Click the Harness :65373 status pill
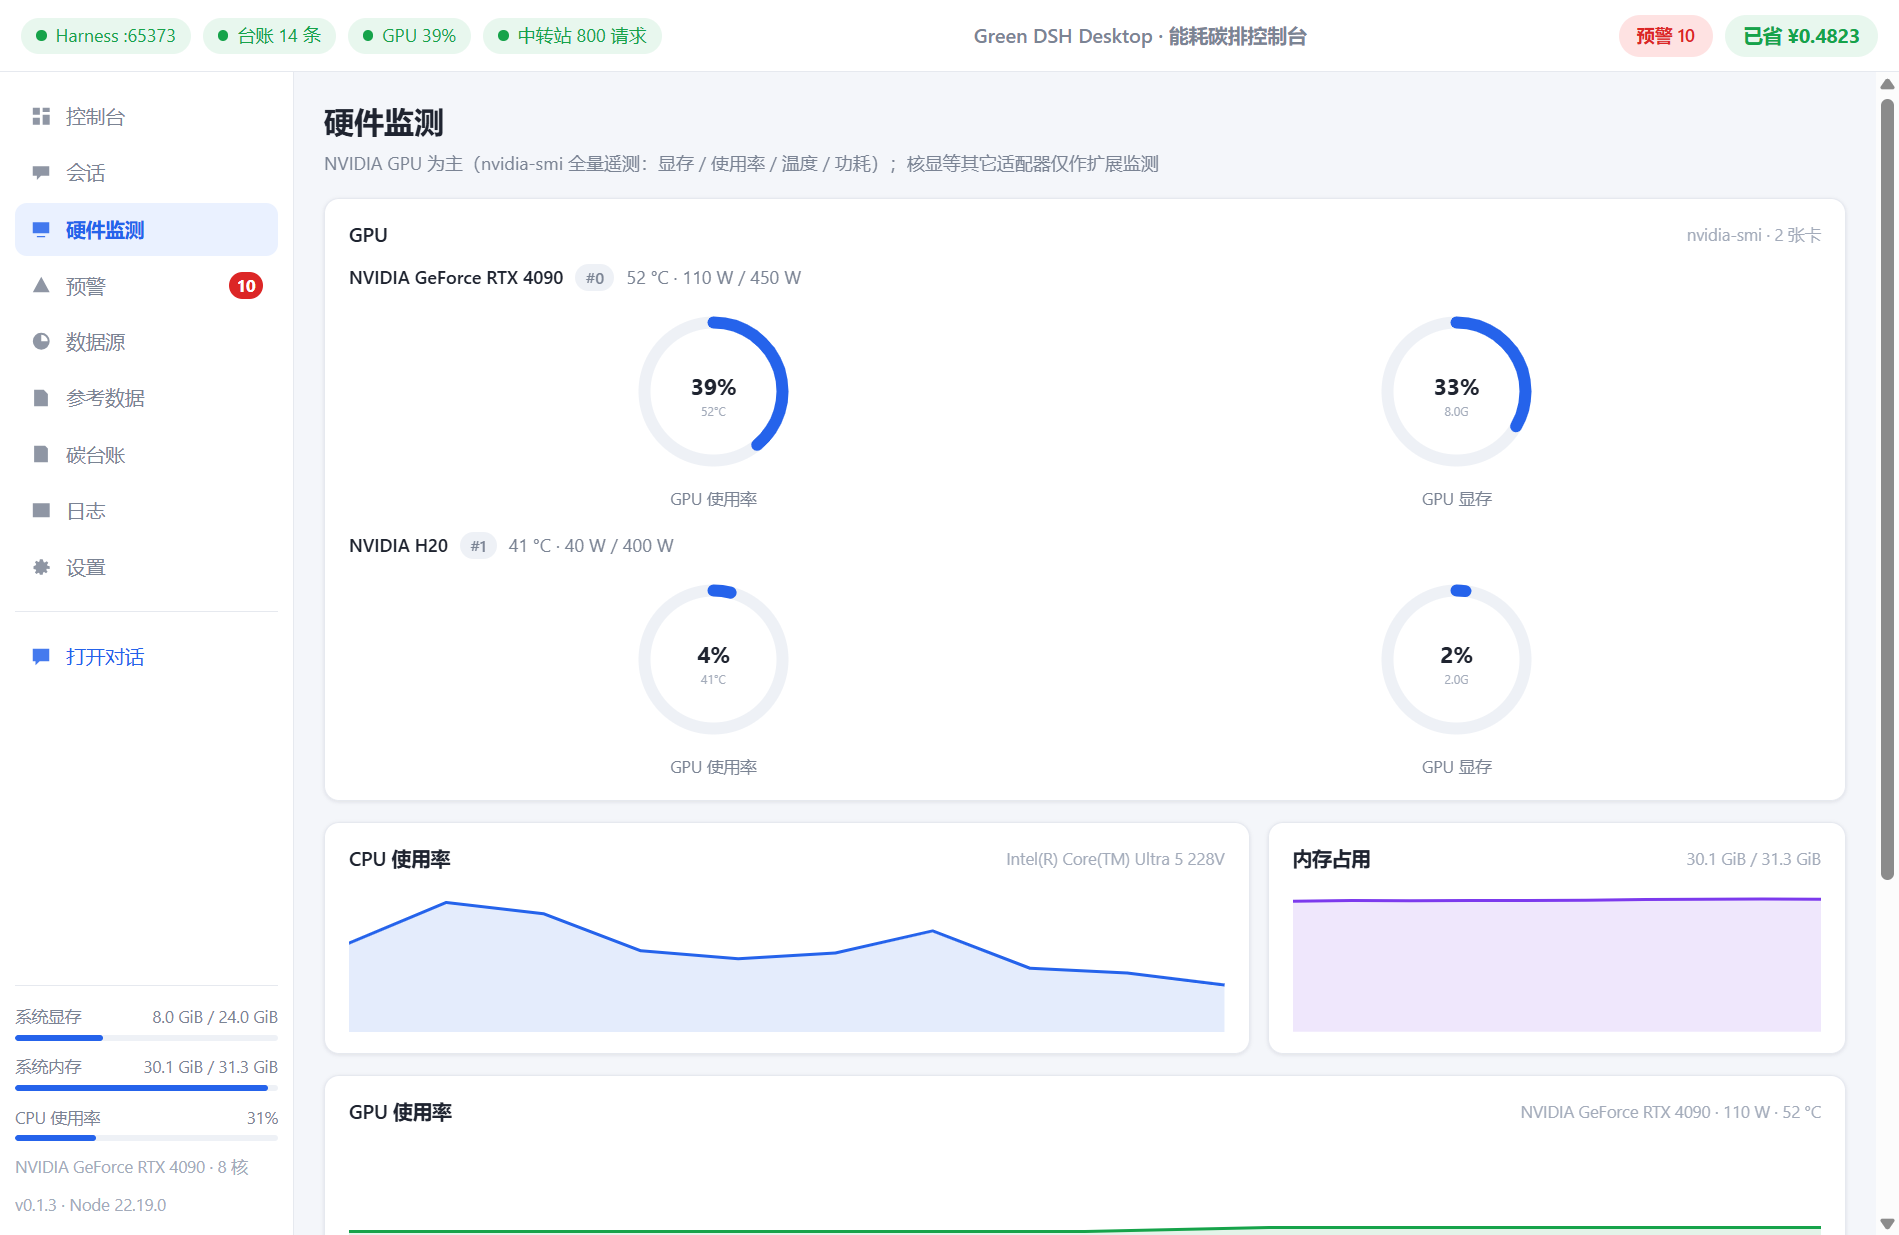The width and height of the screenshot is (1899, 1235). [106, 36]
